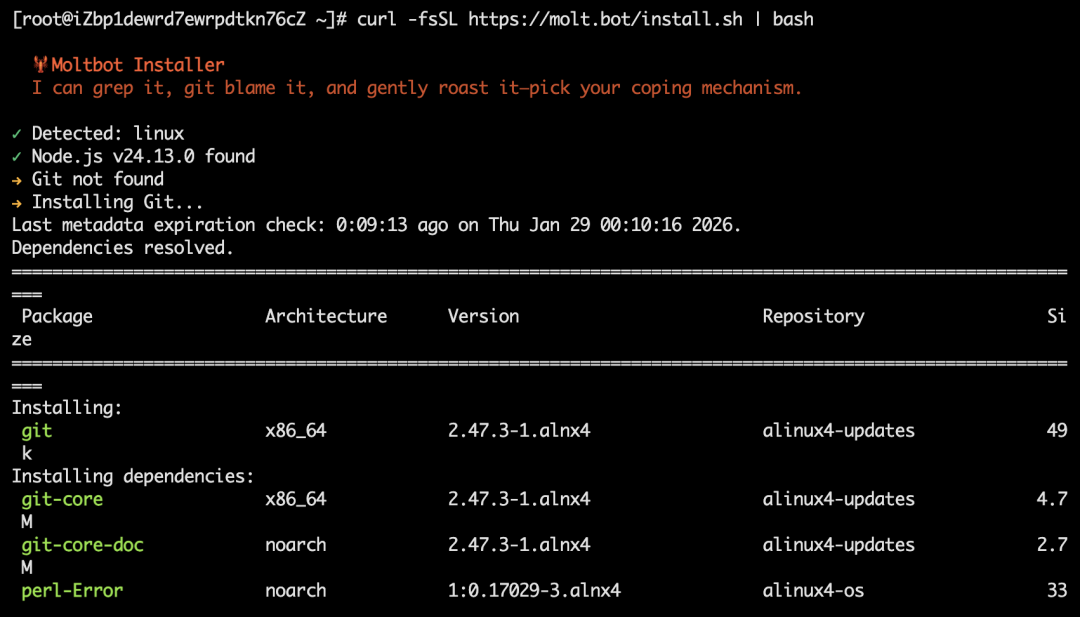
Task: Click the arrow beside "Git not found"
Action: pyautogui.click(x=17, y=180)
